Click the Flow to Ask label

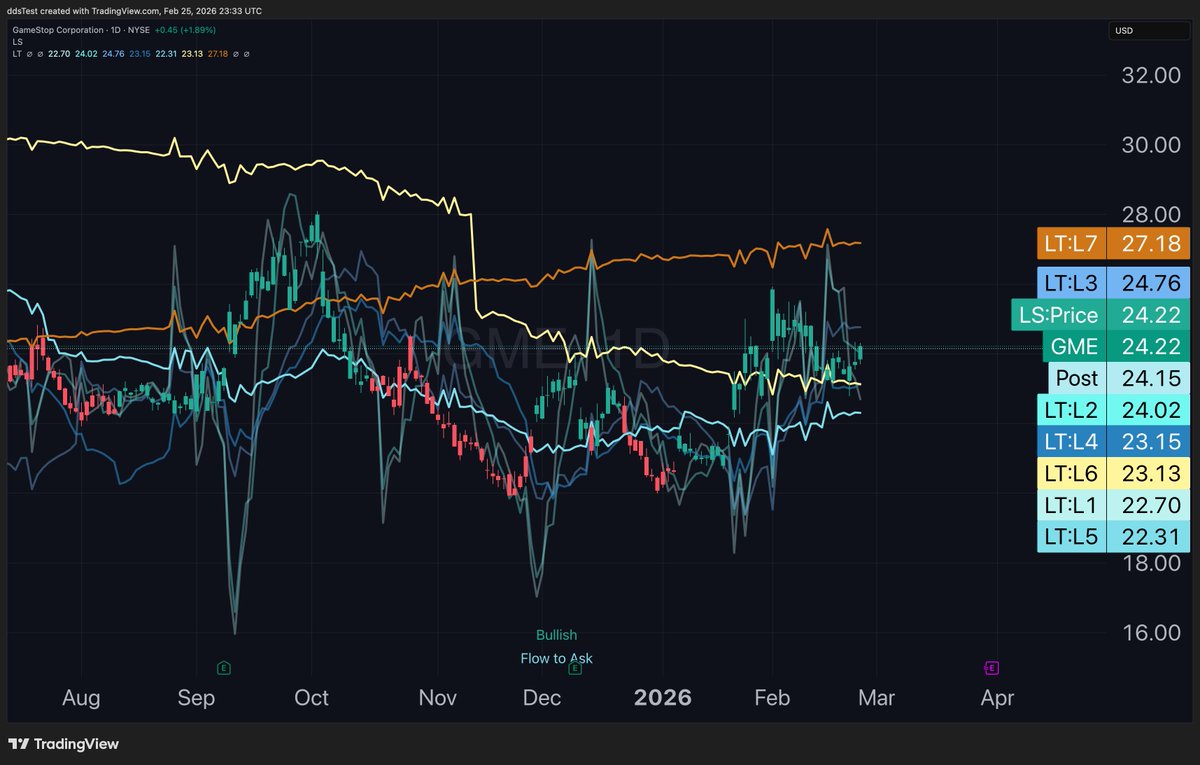[x=557, y=659]
